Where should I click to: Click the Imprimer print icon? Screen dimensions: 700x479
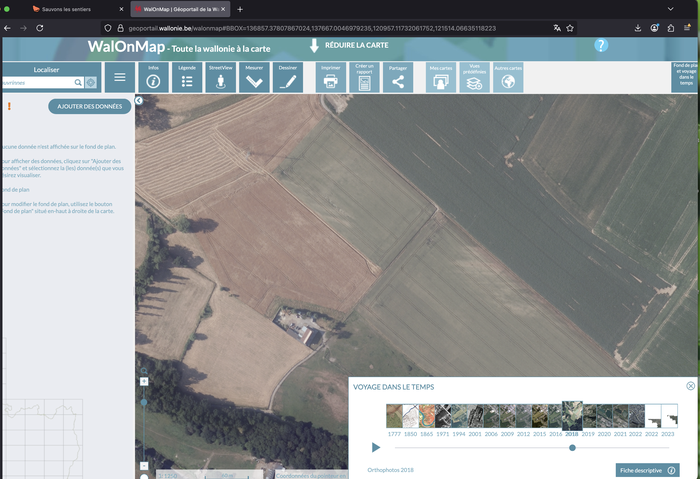tap(330, 77)
